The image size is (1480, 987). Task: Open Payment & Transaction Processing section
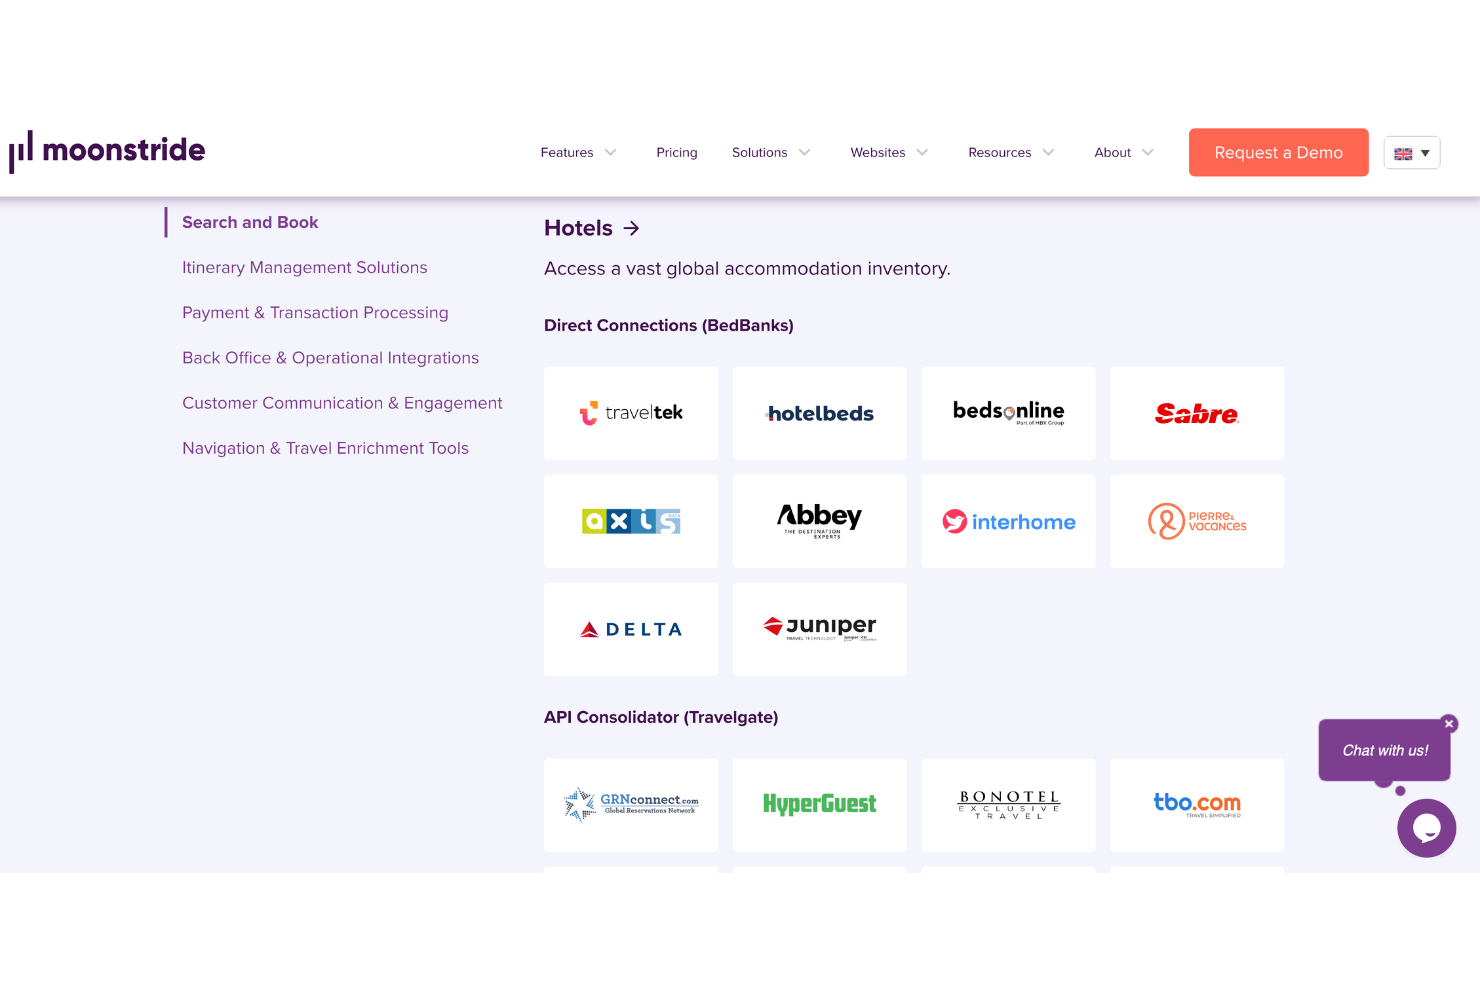click(315, 313)
